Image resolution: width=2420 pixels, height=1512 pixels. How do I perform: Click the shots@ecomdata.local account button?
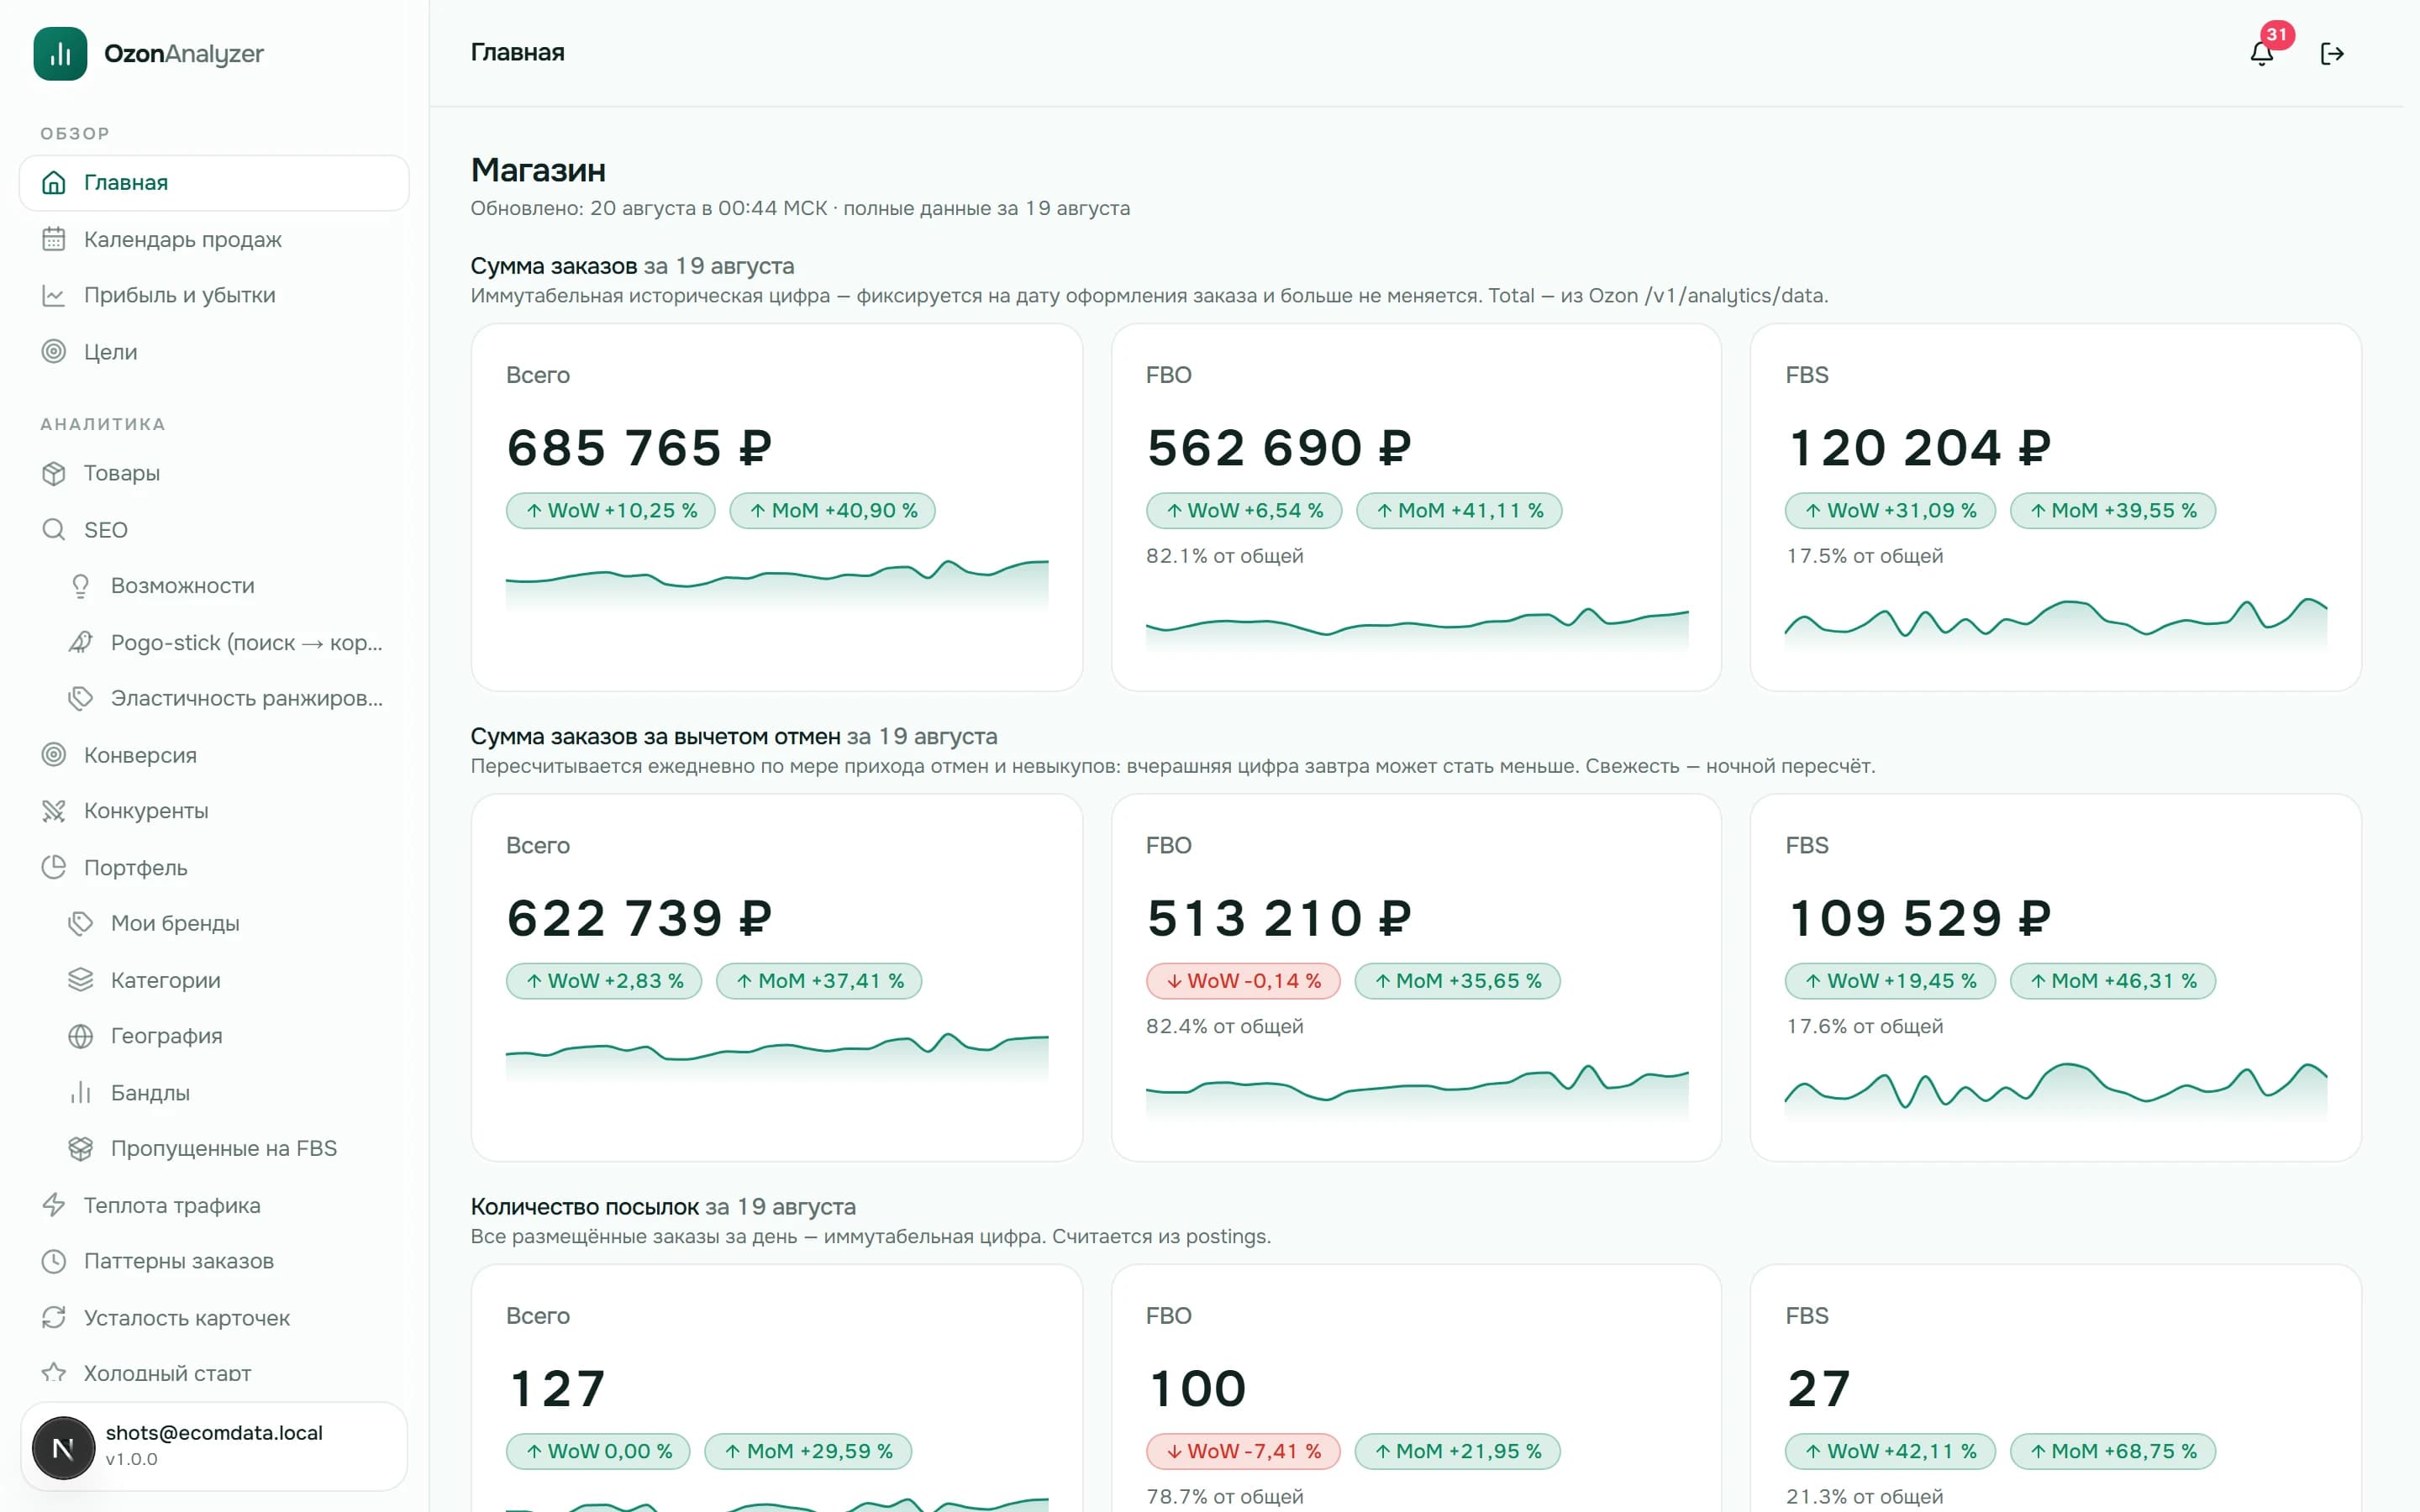pyautogui.click(x=214, y=1447)
